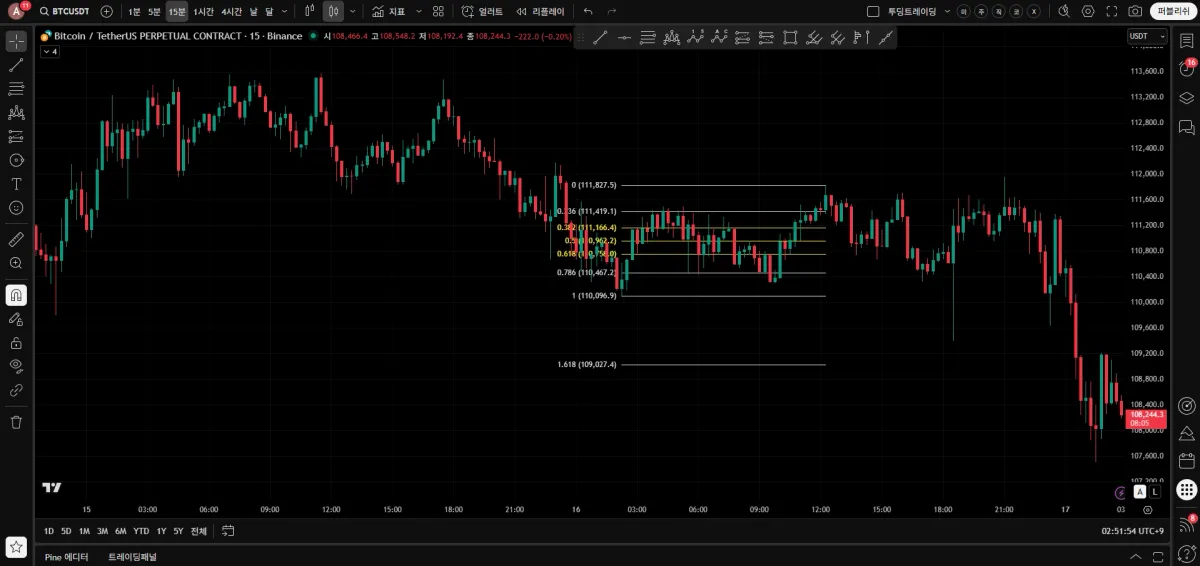
Task: Open the geometric shapes brush tool
Action: coord(16,160)
